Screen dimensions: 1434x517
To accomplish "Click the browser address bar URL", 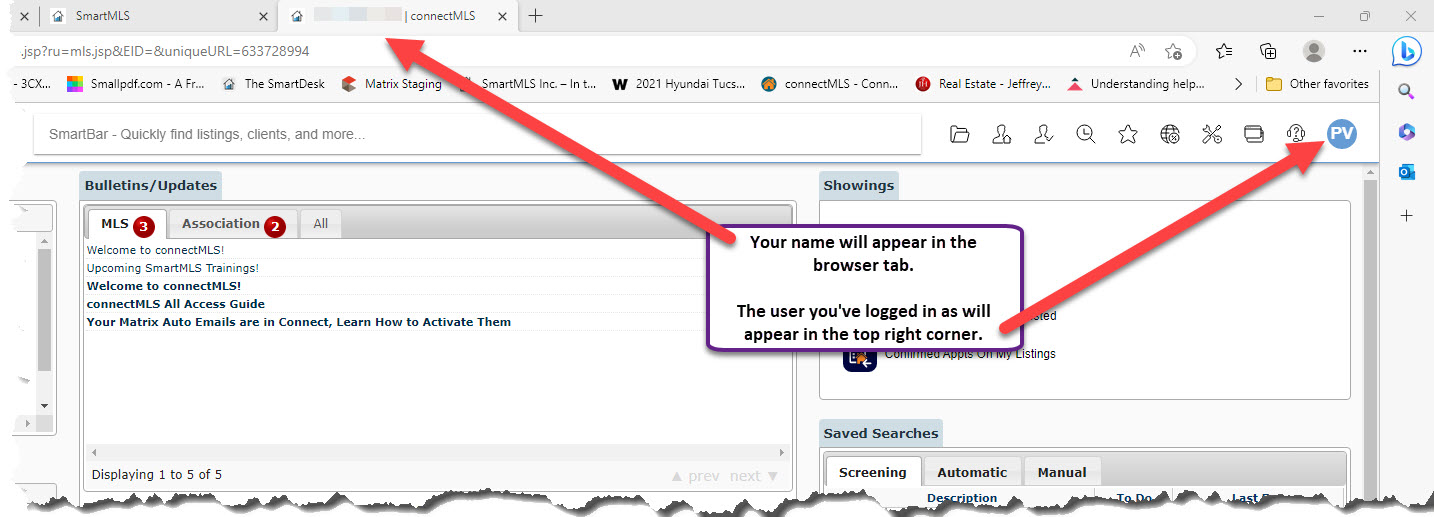I will click(x=165, y=51).
